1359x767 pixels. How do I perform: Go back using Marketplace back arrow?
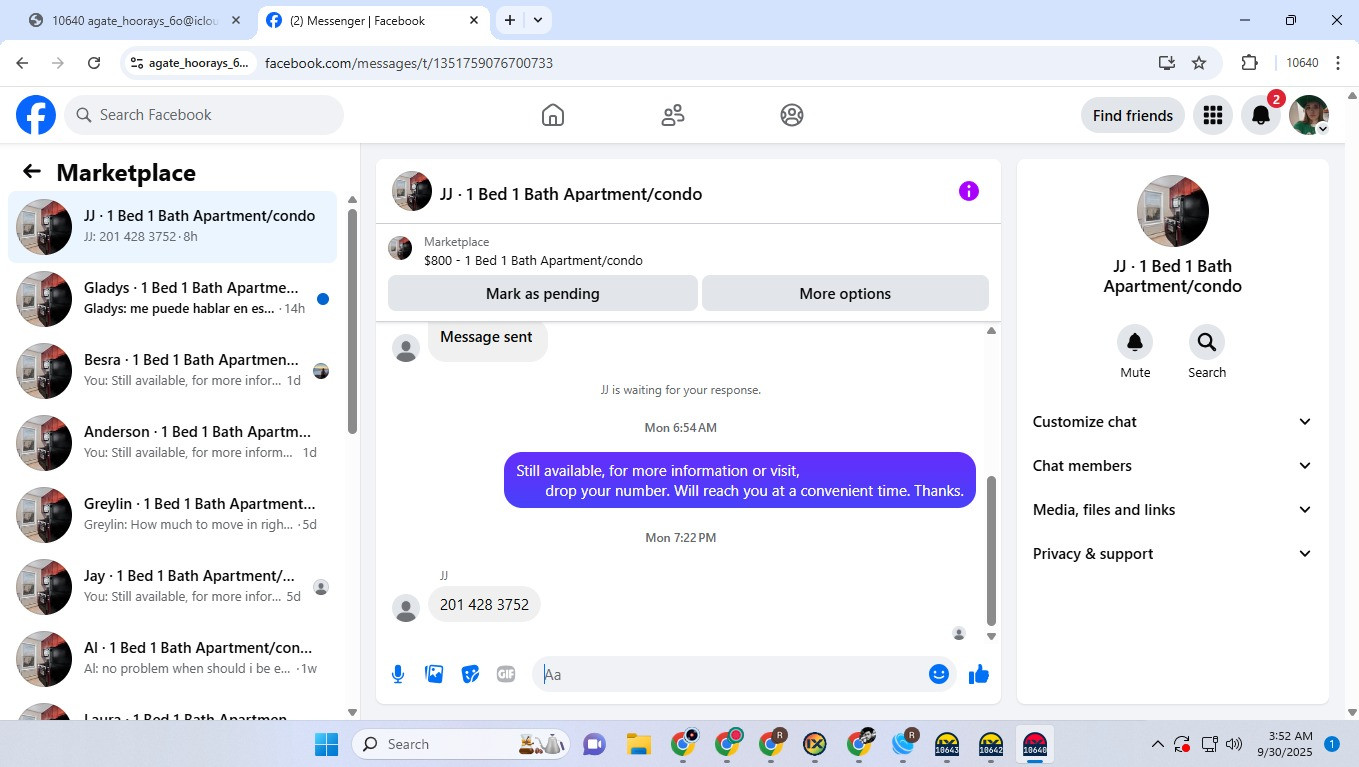click(32, 172)
